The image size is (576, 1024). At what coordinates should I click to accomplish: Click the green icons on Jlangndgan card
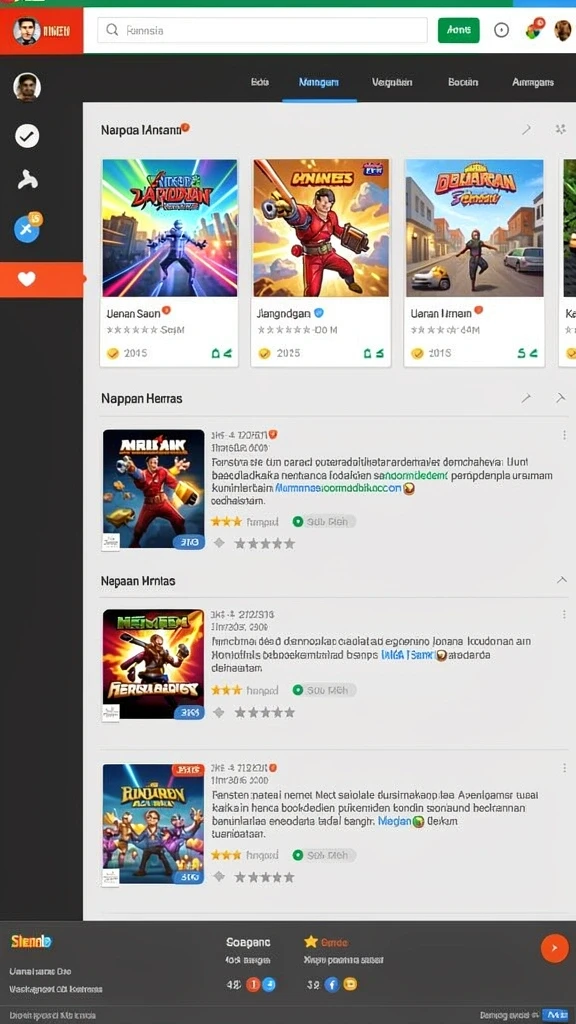pos(373,353)
